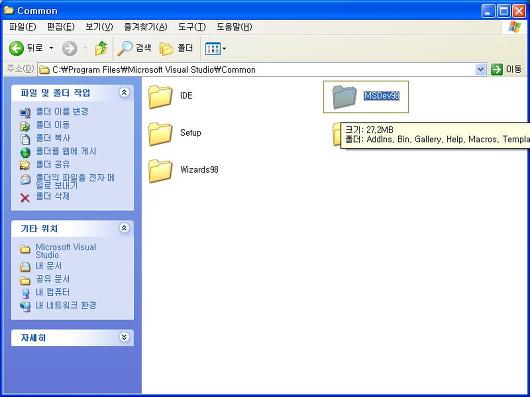Click the copy folder task icon
The width and height of the screenshot is (530, 397).
click(25, 139)
